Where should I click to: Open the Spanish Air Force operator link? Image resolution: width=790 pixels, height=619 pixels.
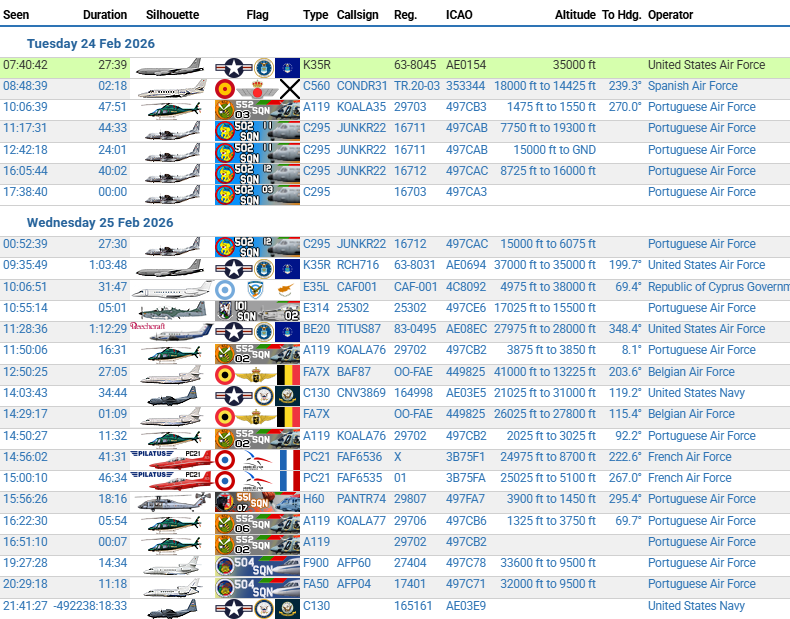coord(693,86)
